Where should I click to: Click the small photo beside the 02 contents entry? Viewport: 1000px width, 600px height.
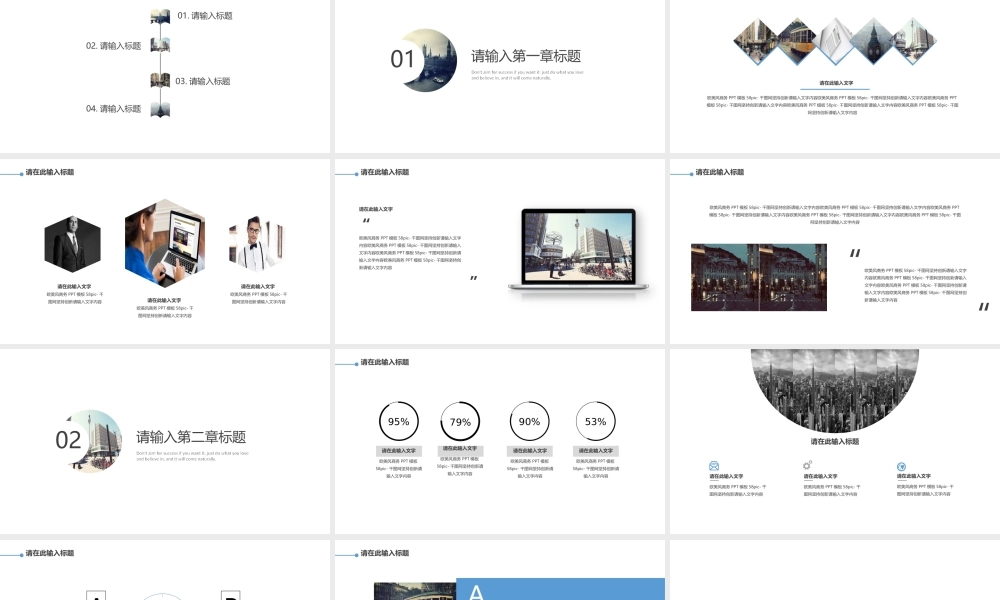pos(160,45)
